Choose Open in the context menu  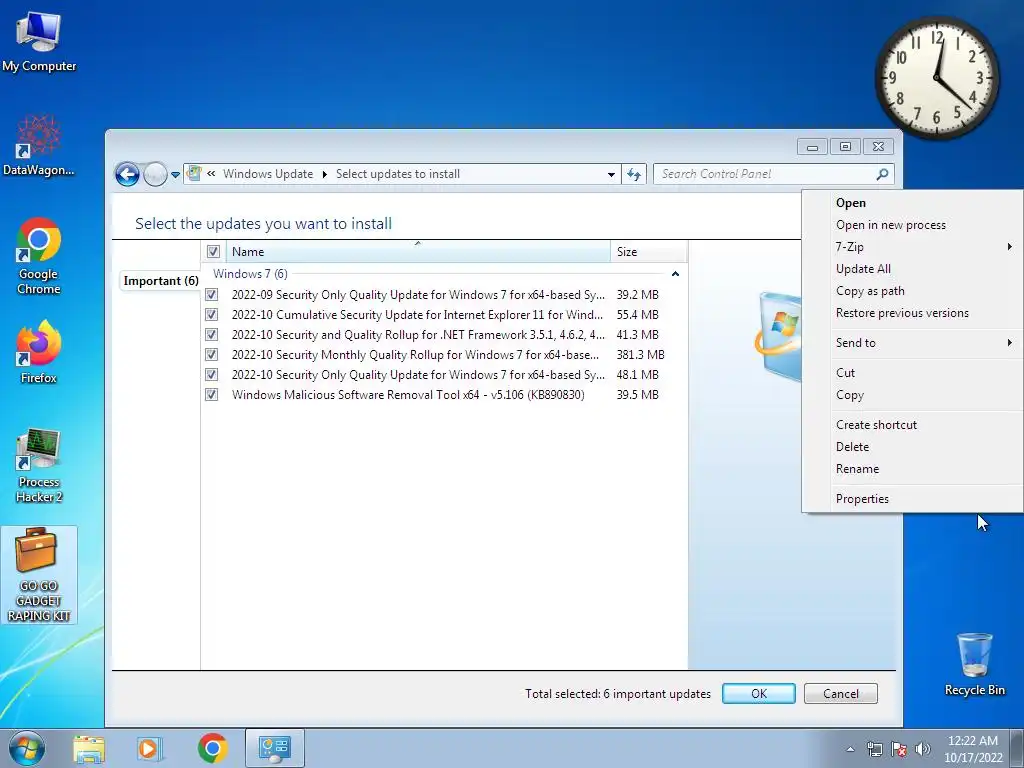tap(913, 202)
